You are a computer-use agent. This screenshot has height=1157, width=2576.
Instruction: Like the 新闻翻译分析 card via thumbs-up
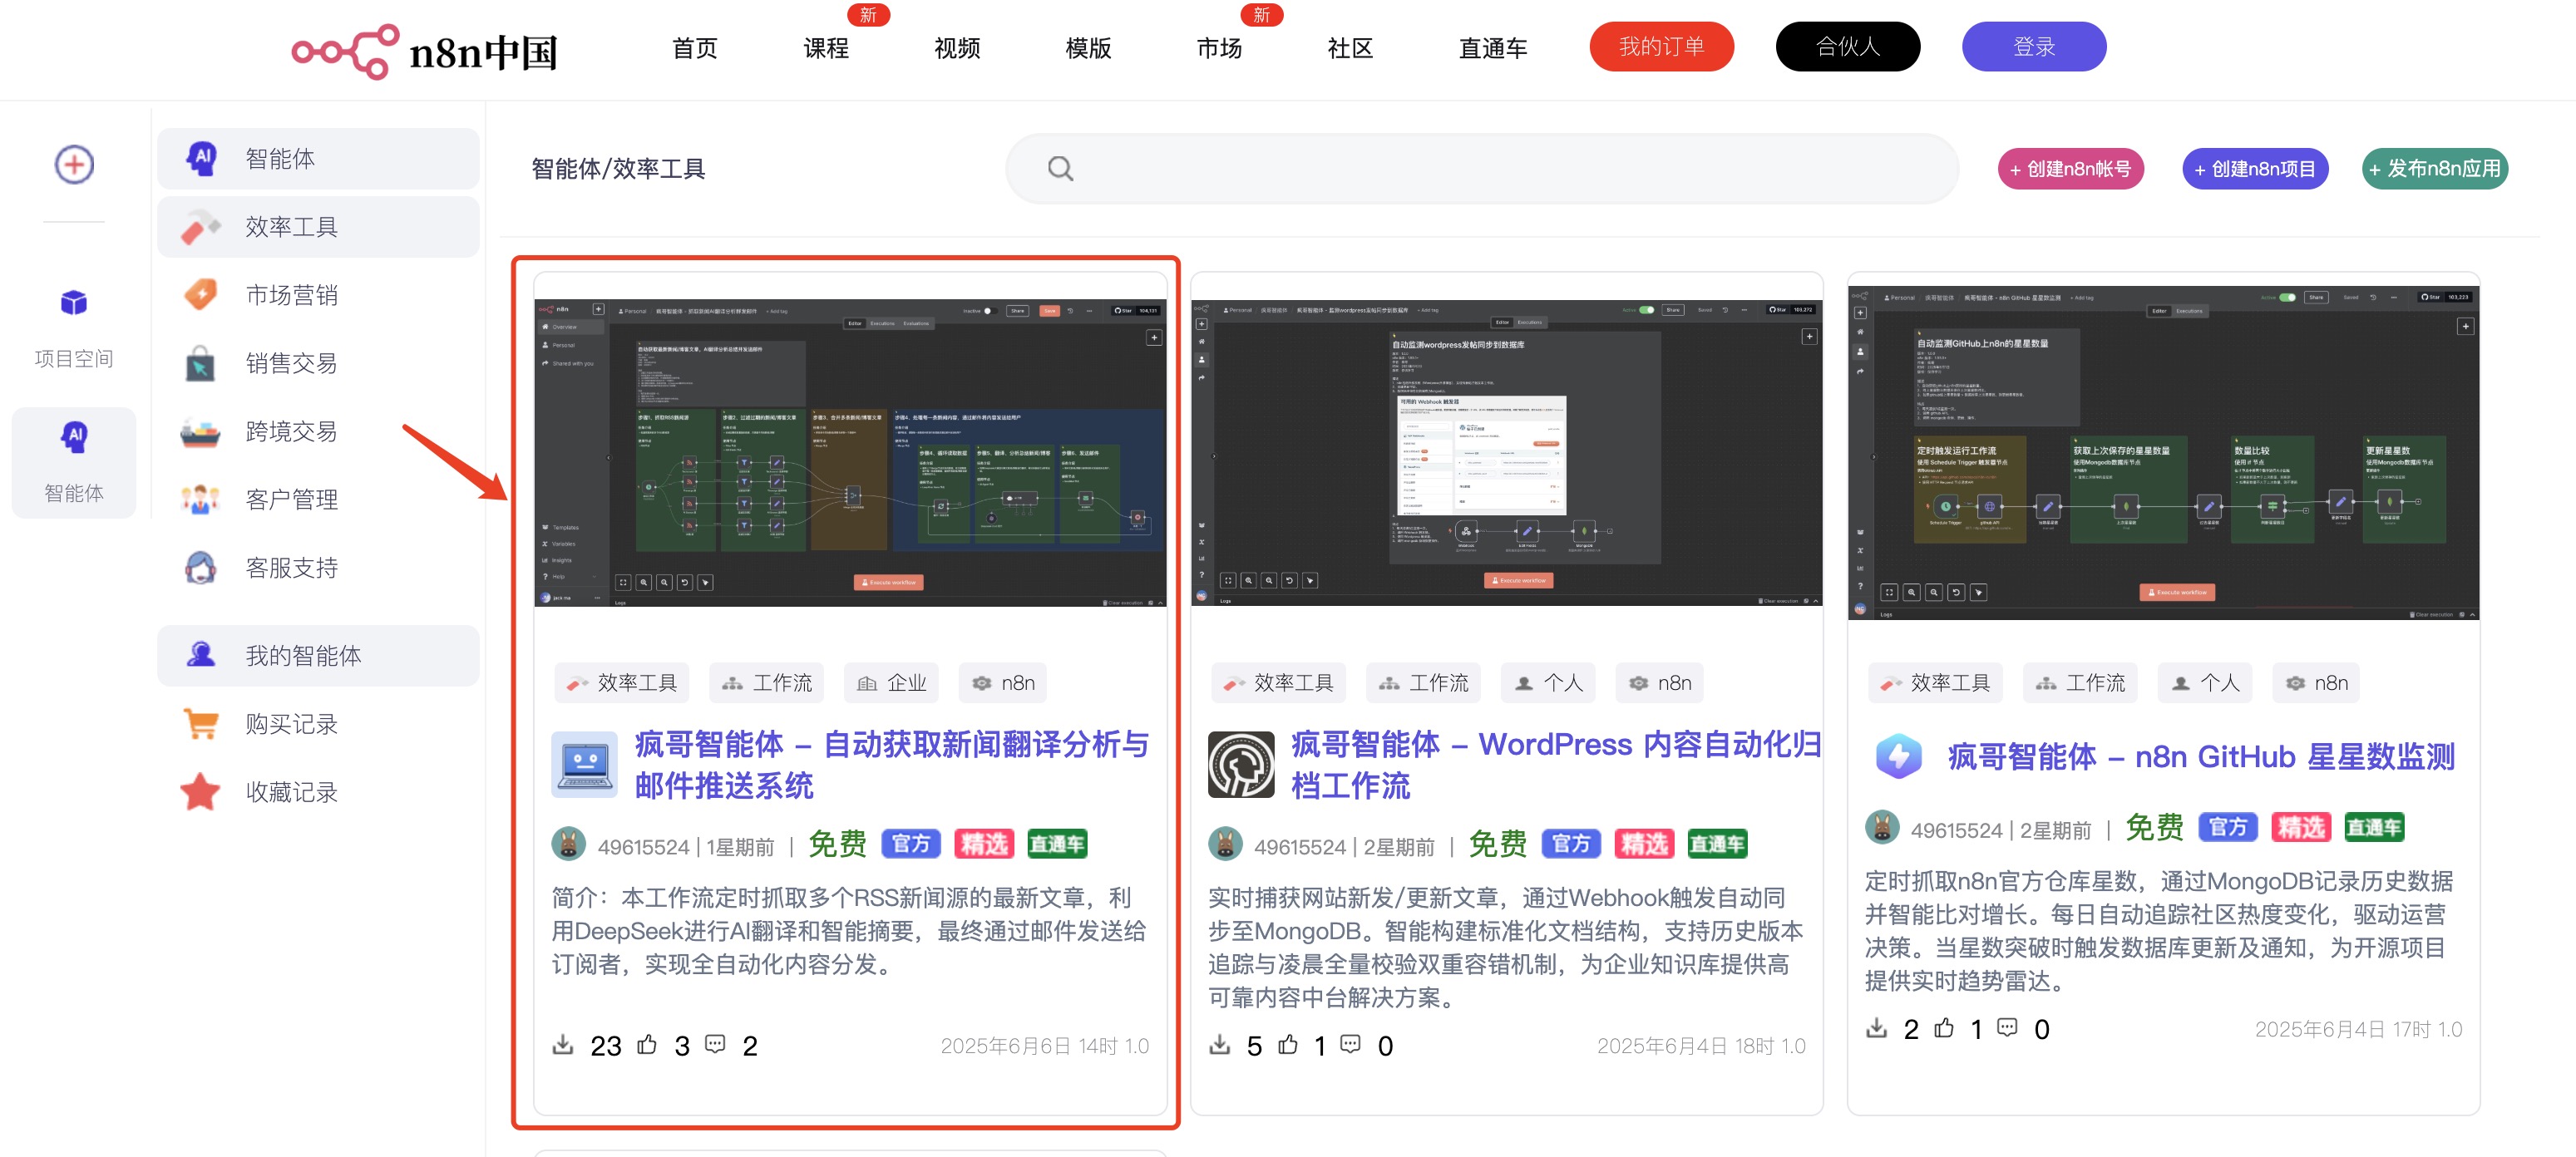click(x=647, y=1044)
